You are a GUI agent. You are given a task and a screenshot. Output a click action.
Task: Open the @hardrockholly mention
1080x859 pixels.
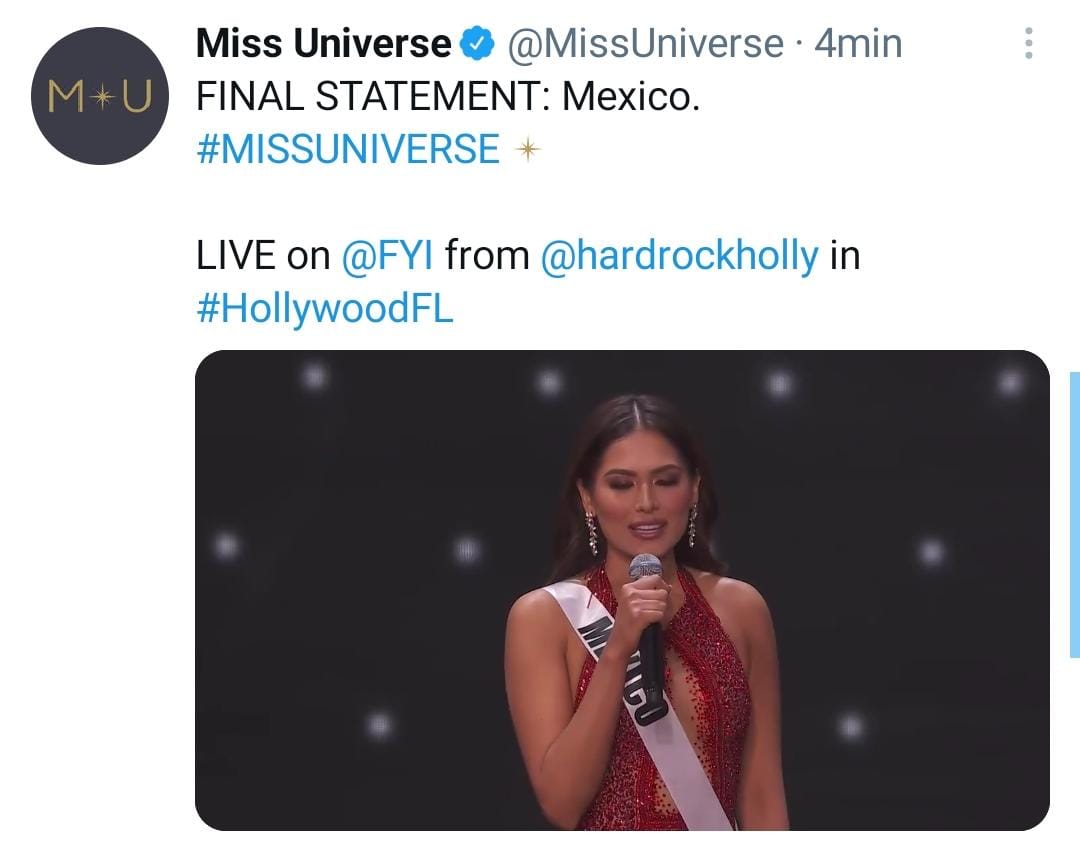point(679,256)
